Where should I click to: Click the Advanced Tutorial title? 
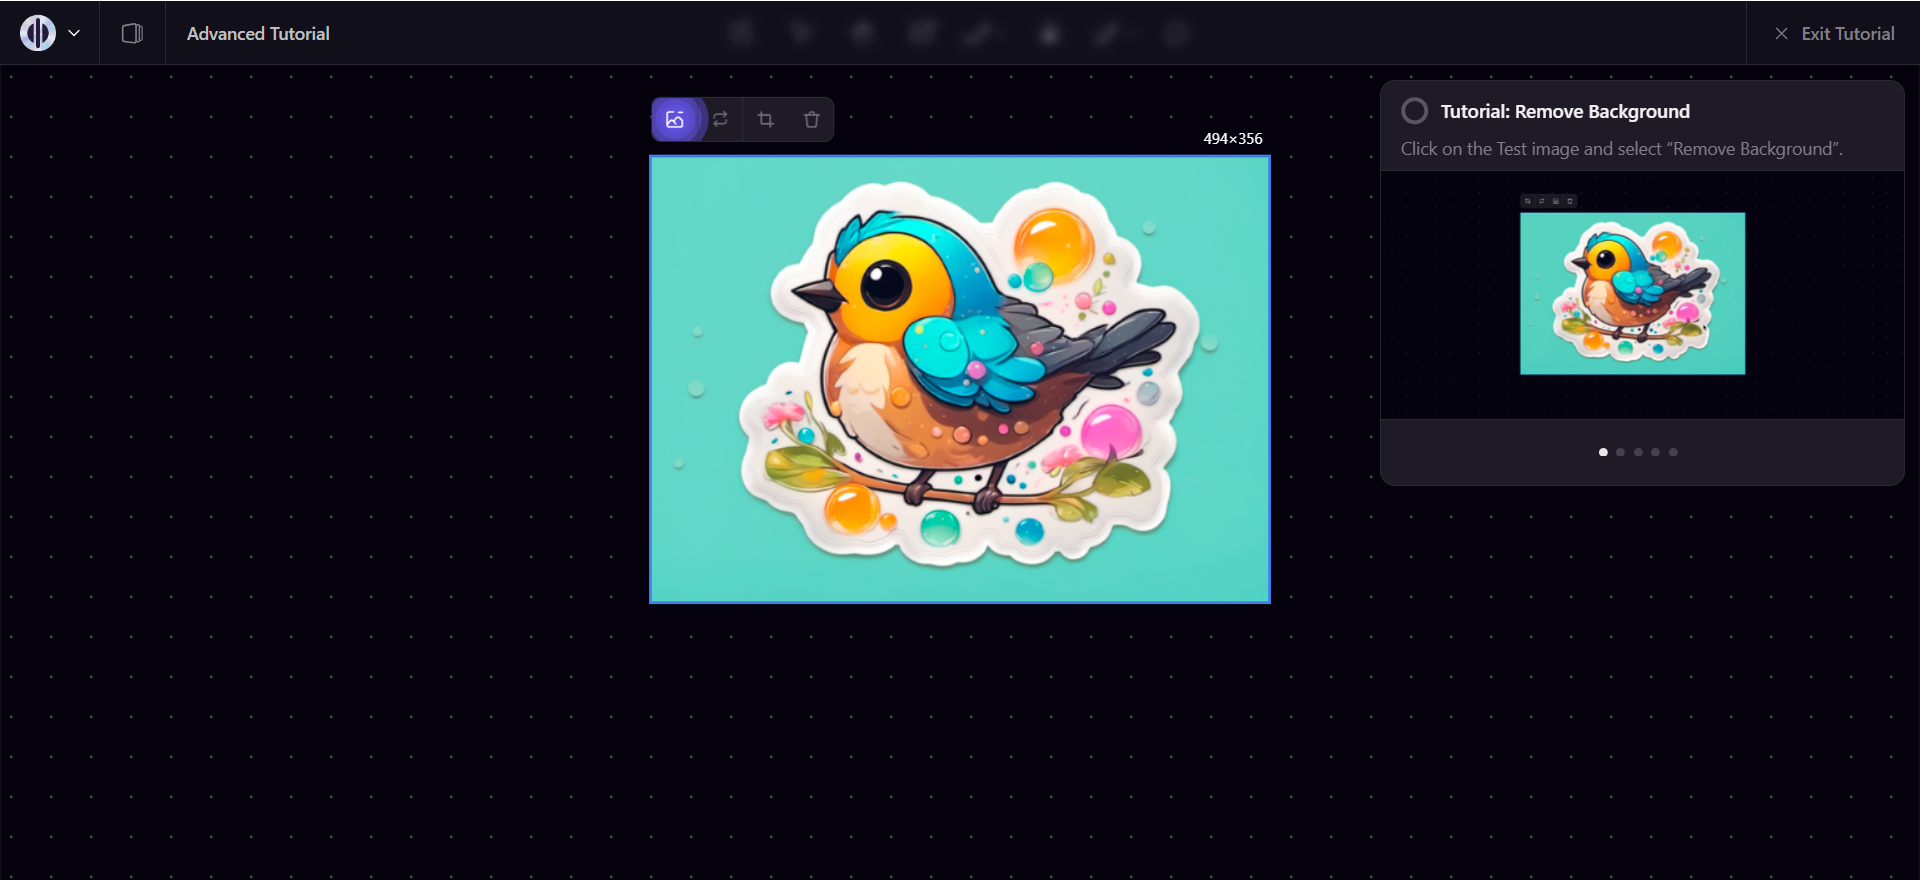pyautogui.click(x=258, y=34)
